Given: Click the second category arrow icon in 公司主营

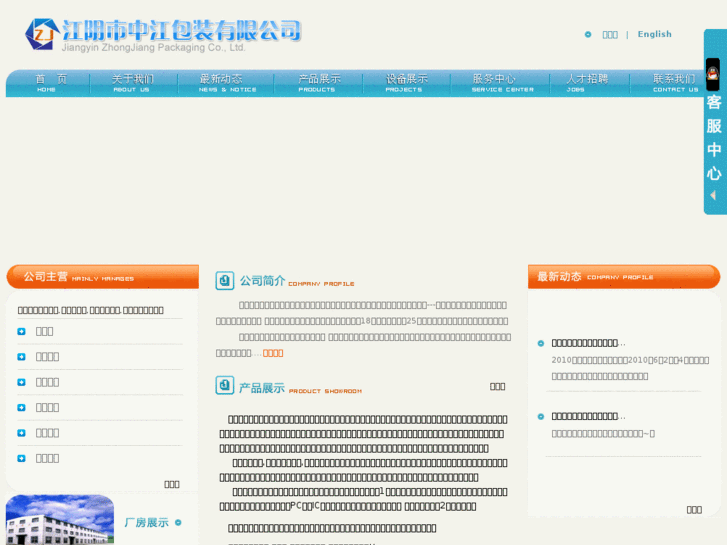Looking at the screenshot, I should point(21,357).
